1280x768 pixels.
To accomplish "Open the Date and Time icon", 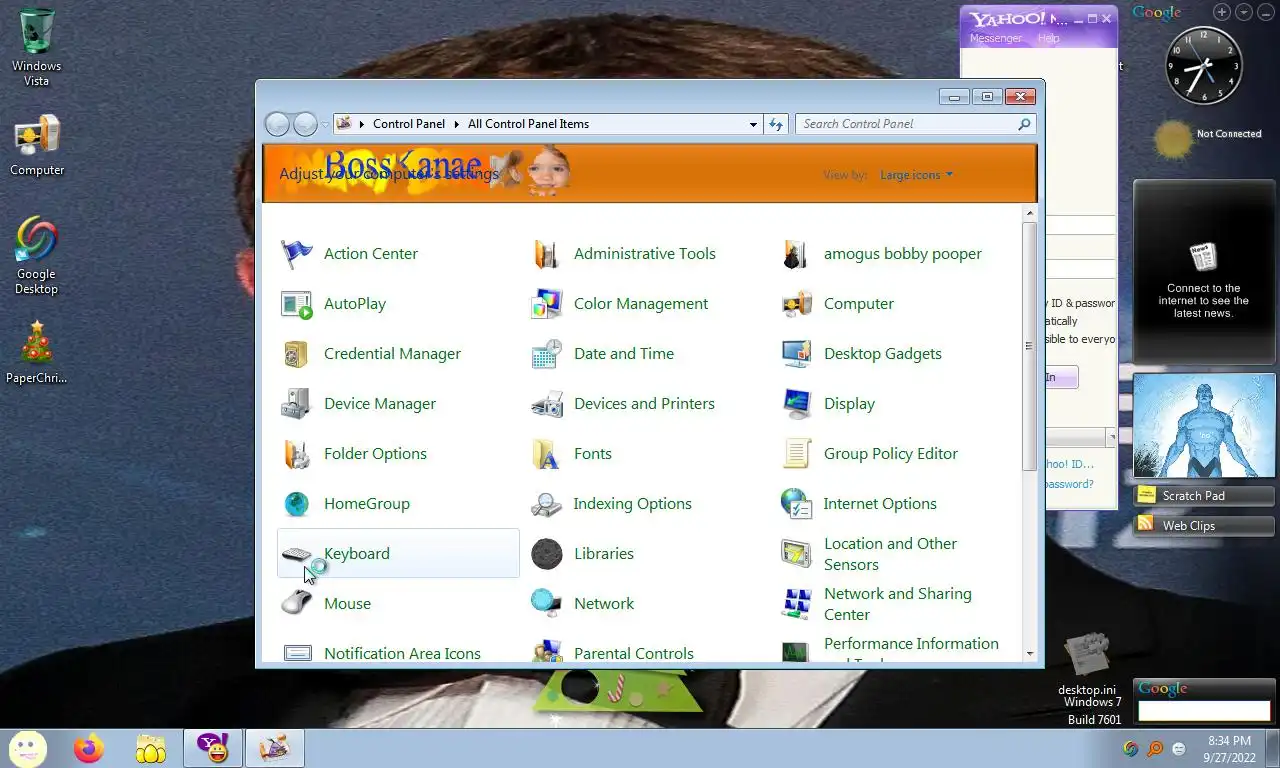I will pyautogui.click(x=546, y=354).
